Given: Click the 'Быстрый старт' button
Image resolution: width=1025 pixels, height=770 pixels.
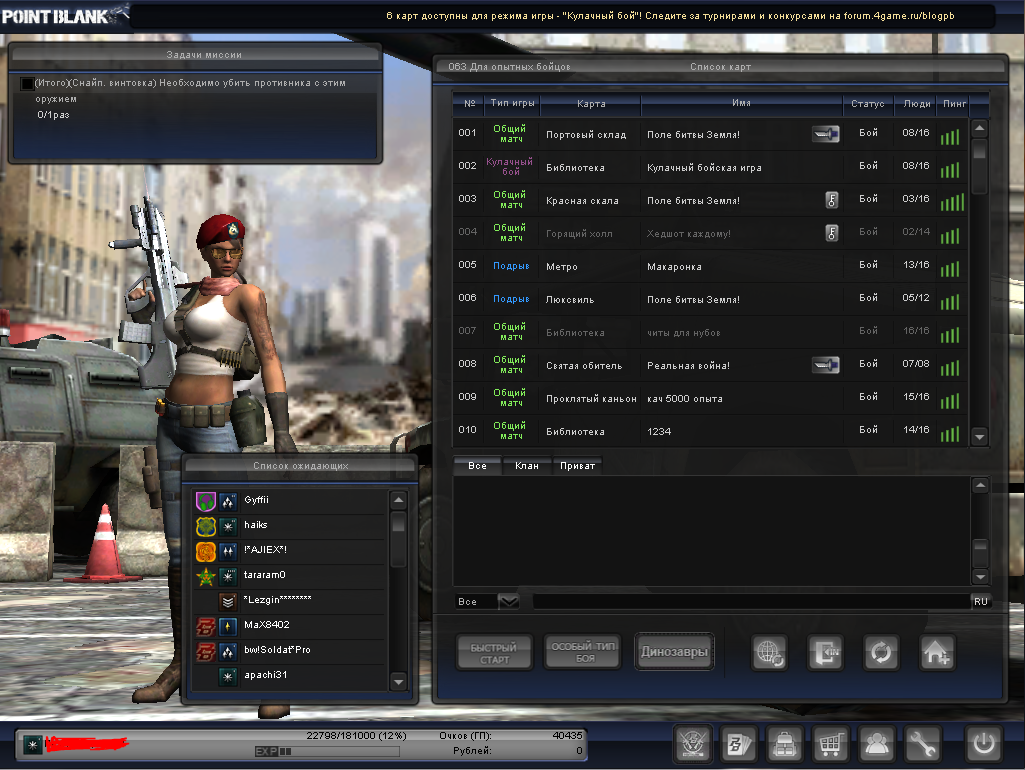Looking at the screenshot, I should [494, 652].
